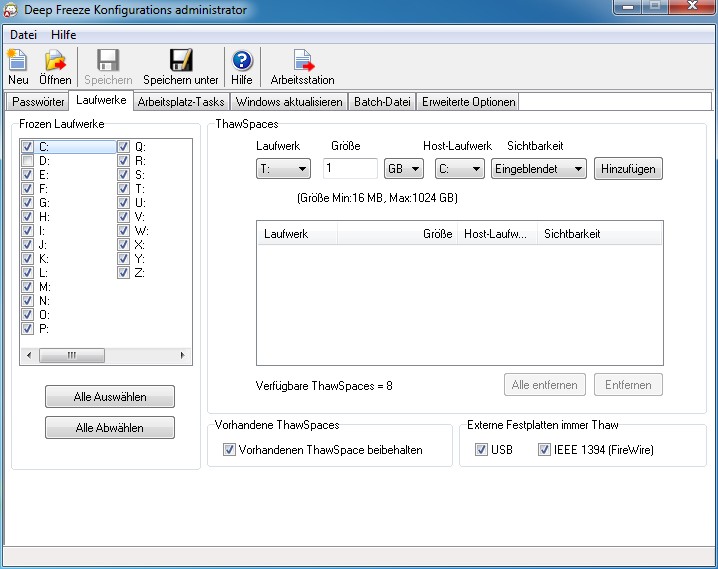Switch to the Batch-Datei tab
The image size is (718, 569).
point(382,102)
